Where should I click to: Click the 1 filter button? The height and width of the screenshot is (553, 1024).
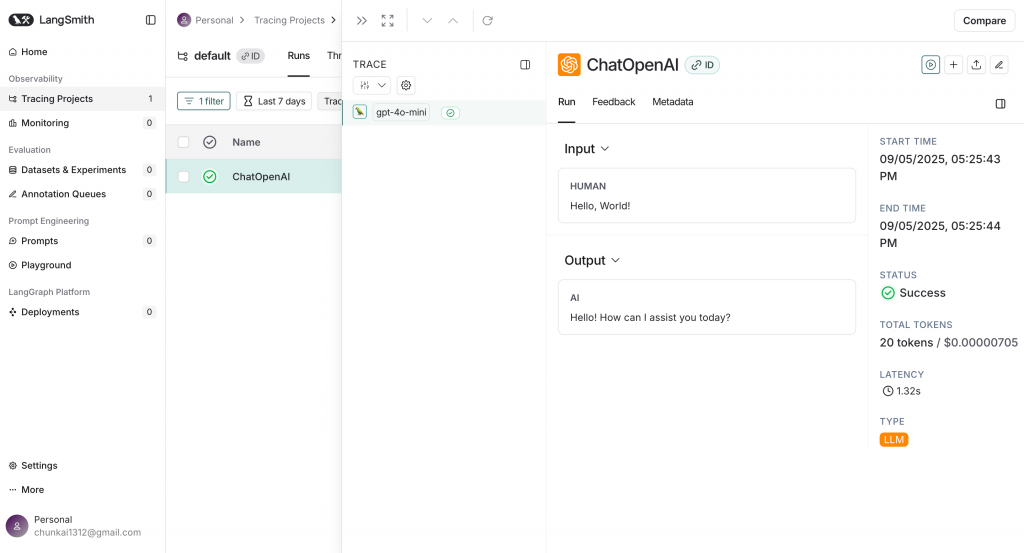204,101
